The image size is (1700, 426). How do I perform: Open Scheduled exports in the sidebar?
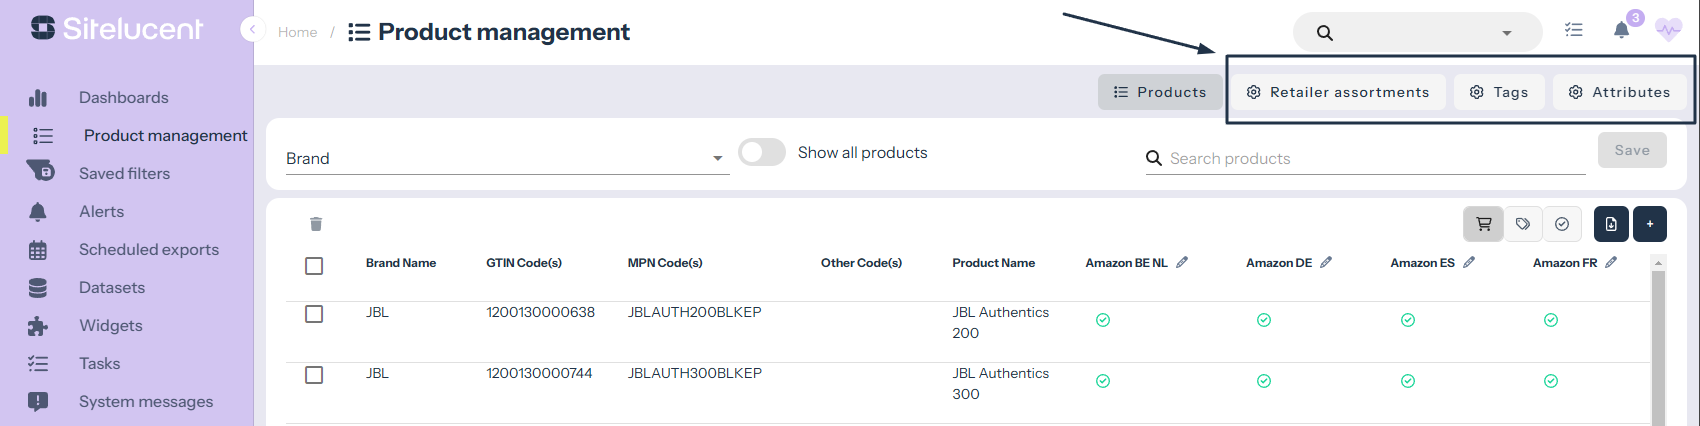(148, 250)
